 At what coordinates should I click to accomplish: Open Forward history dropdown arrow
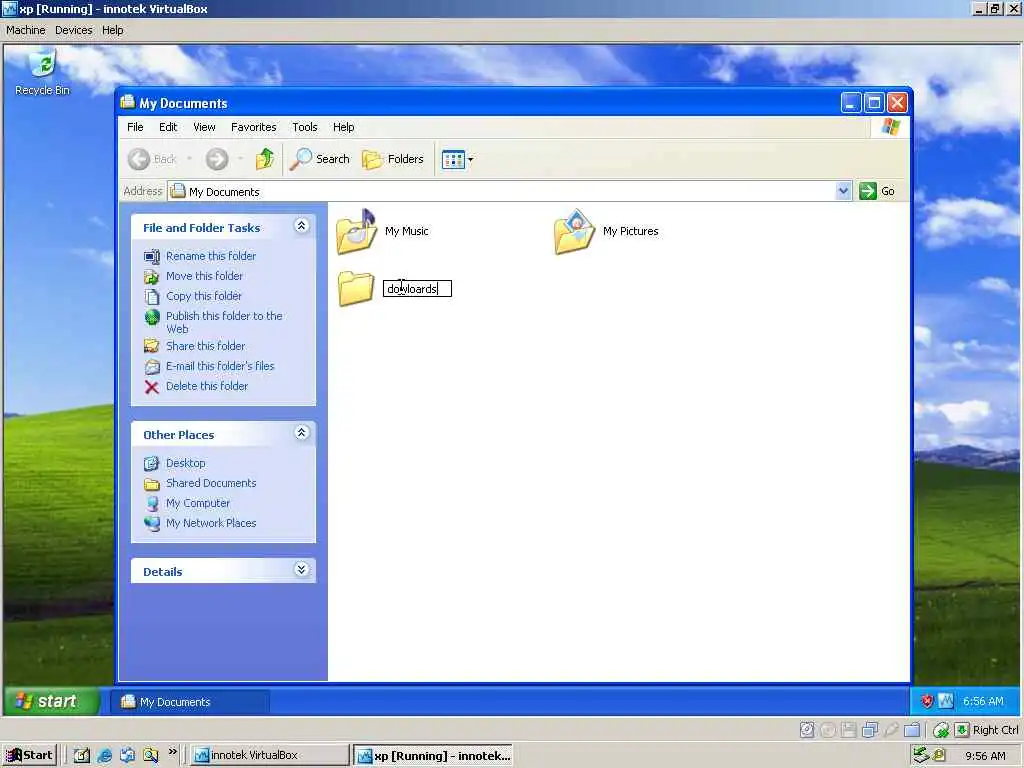pos(241,159)
